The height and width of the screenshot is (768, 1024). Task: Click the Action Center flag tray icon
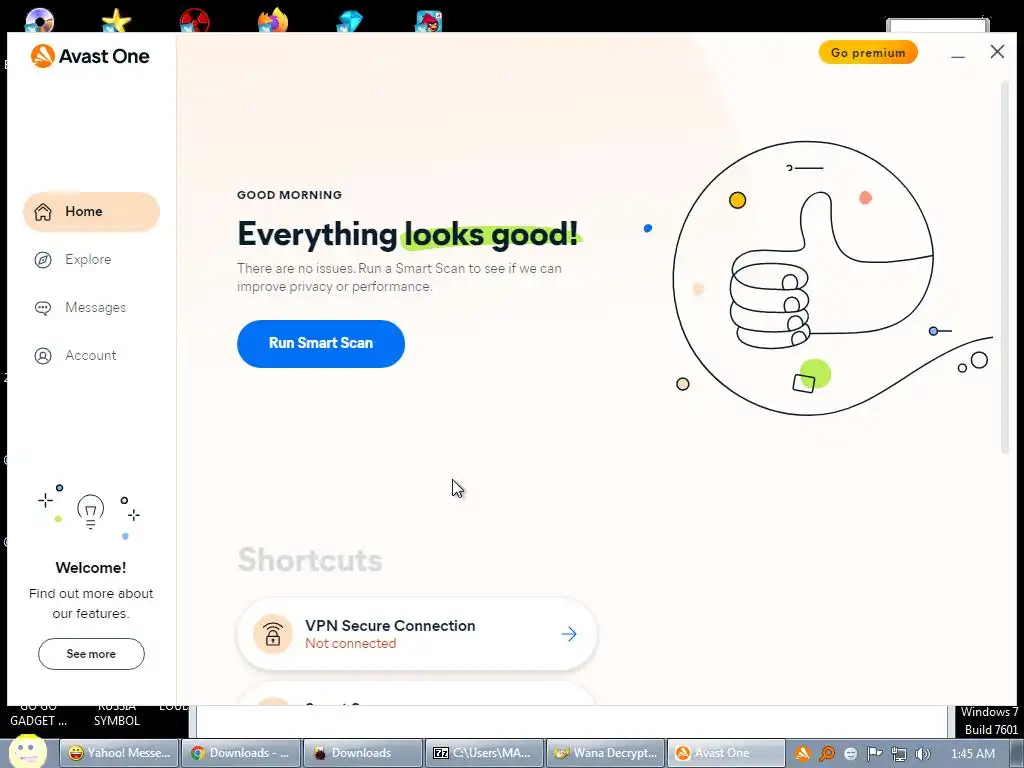tap(874, 754)
